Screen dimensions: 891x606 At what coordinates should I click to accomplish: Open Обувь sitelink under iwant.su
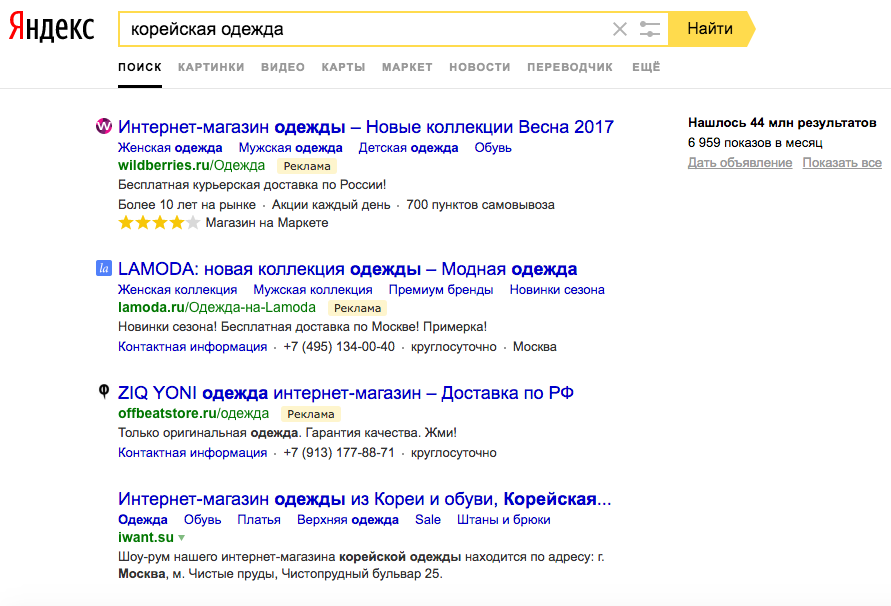click(202, 520)
